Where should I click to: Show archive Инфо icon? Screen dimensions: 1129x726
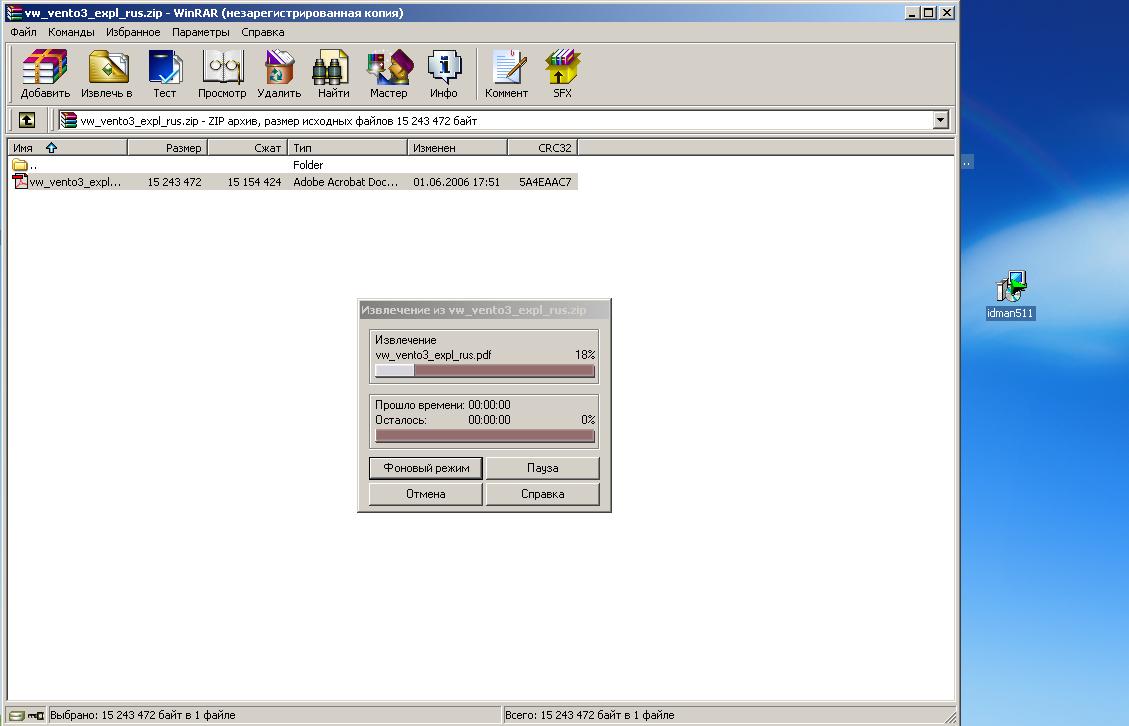pyautogui.click(x=444, y=67)
